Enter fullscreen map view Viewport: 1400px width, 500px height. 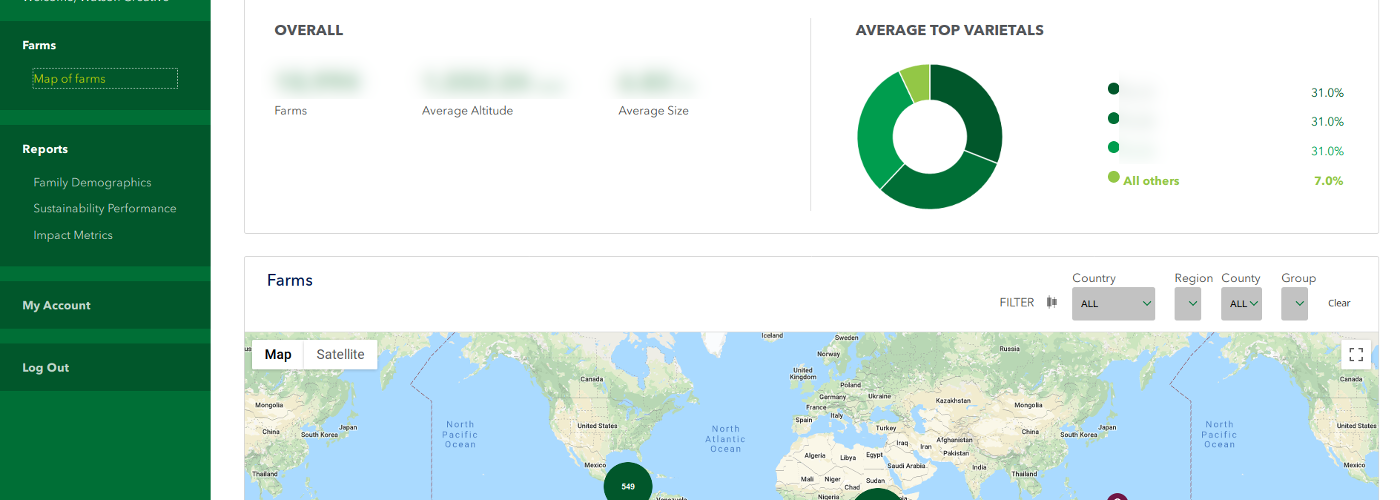[1356, 354]
